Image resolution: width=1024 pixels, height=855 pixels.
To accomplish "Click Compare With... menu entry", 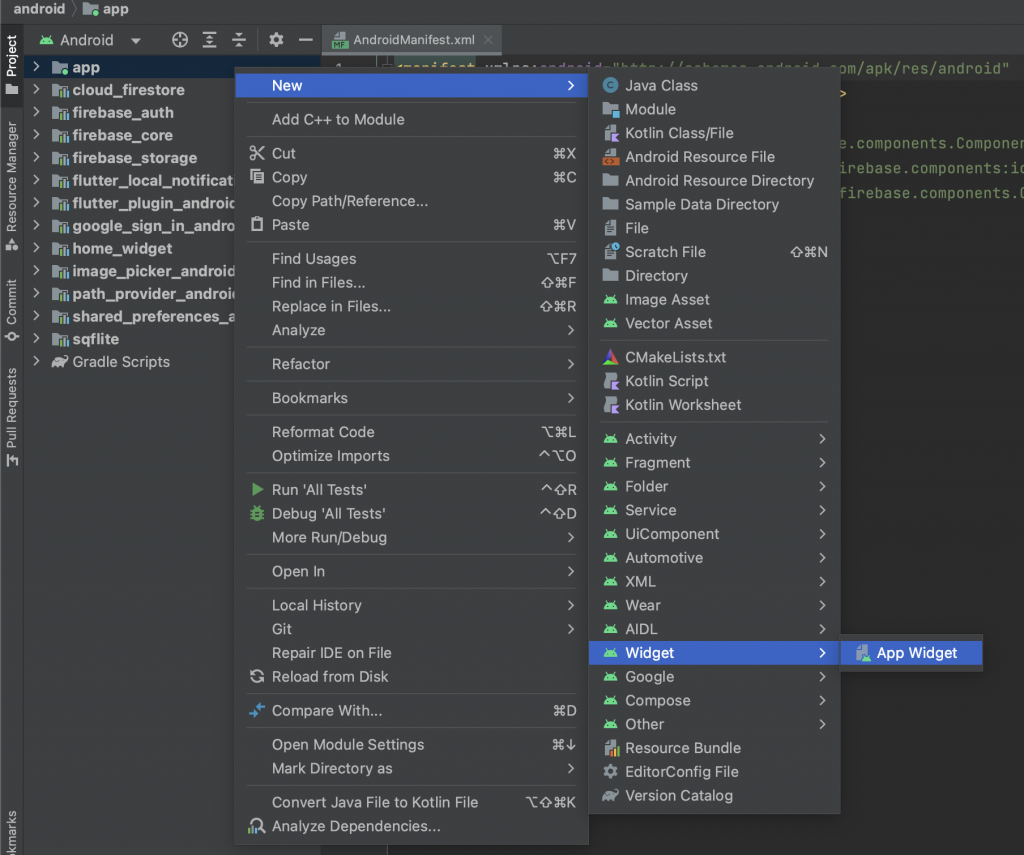I will click(411, 711).
